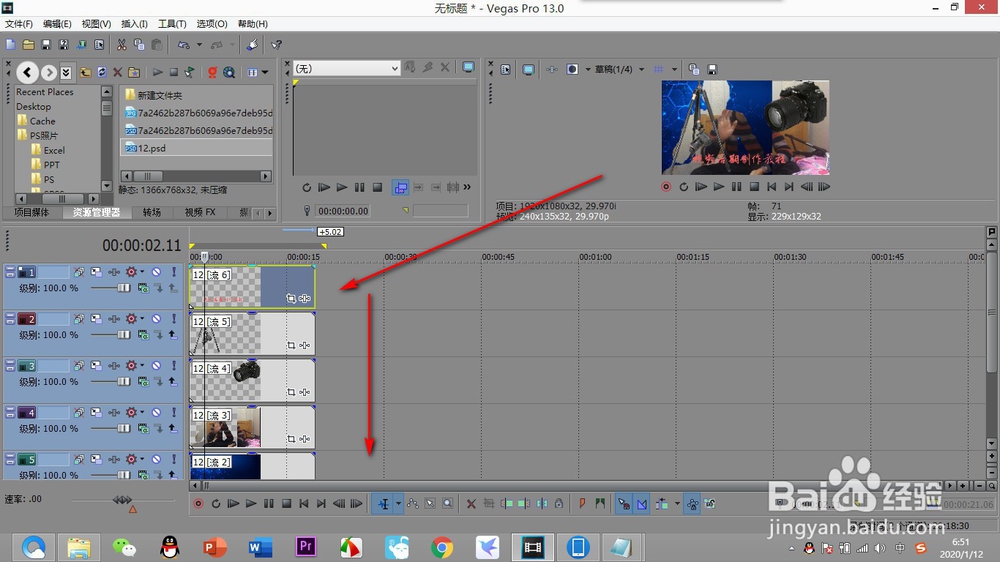This screenshot has height=562, width=1000.
Task: Toggle bypass motion blur on track 2
Action: (79, 318)
